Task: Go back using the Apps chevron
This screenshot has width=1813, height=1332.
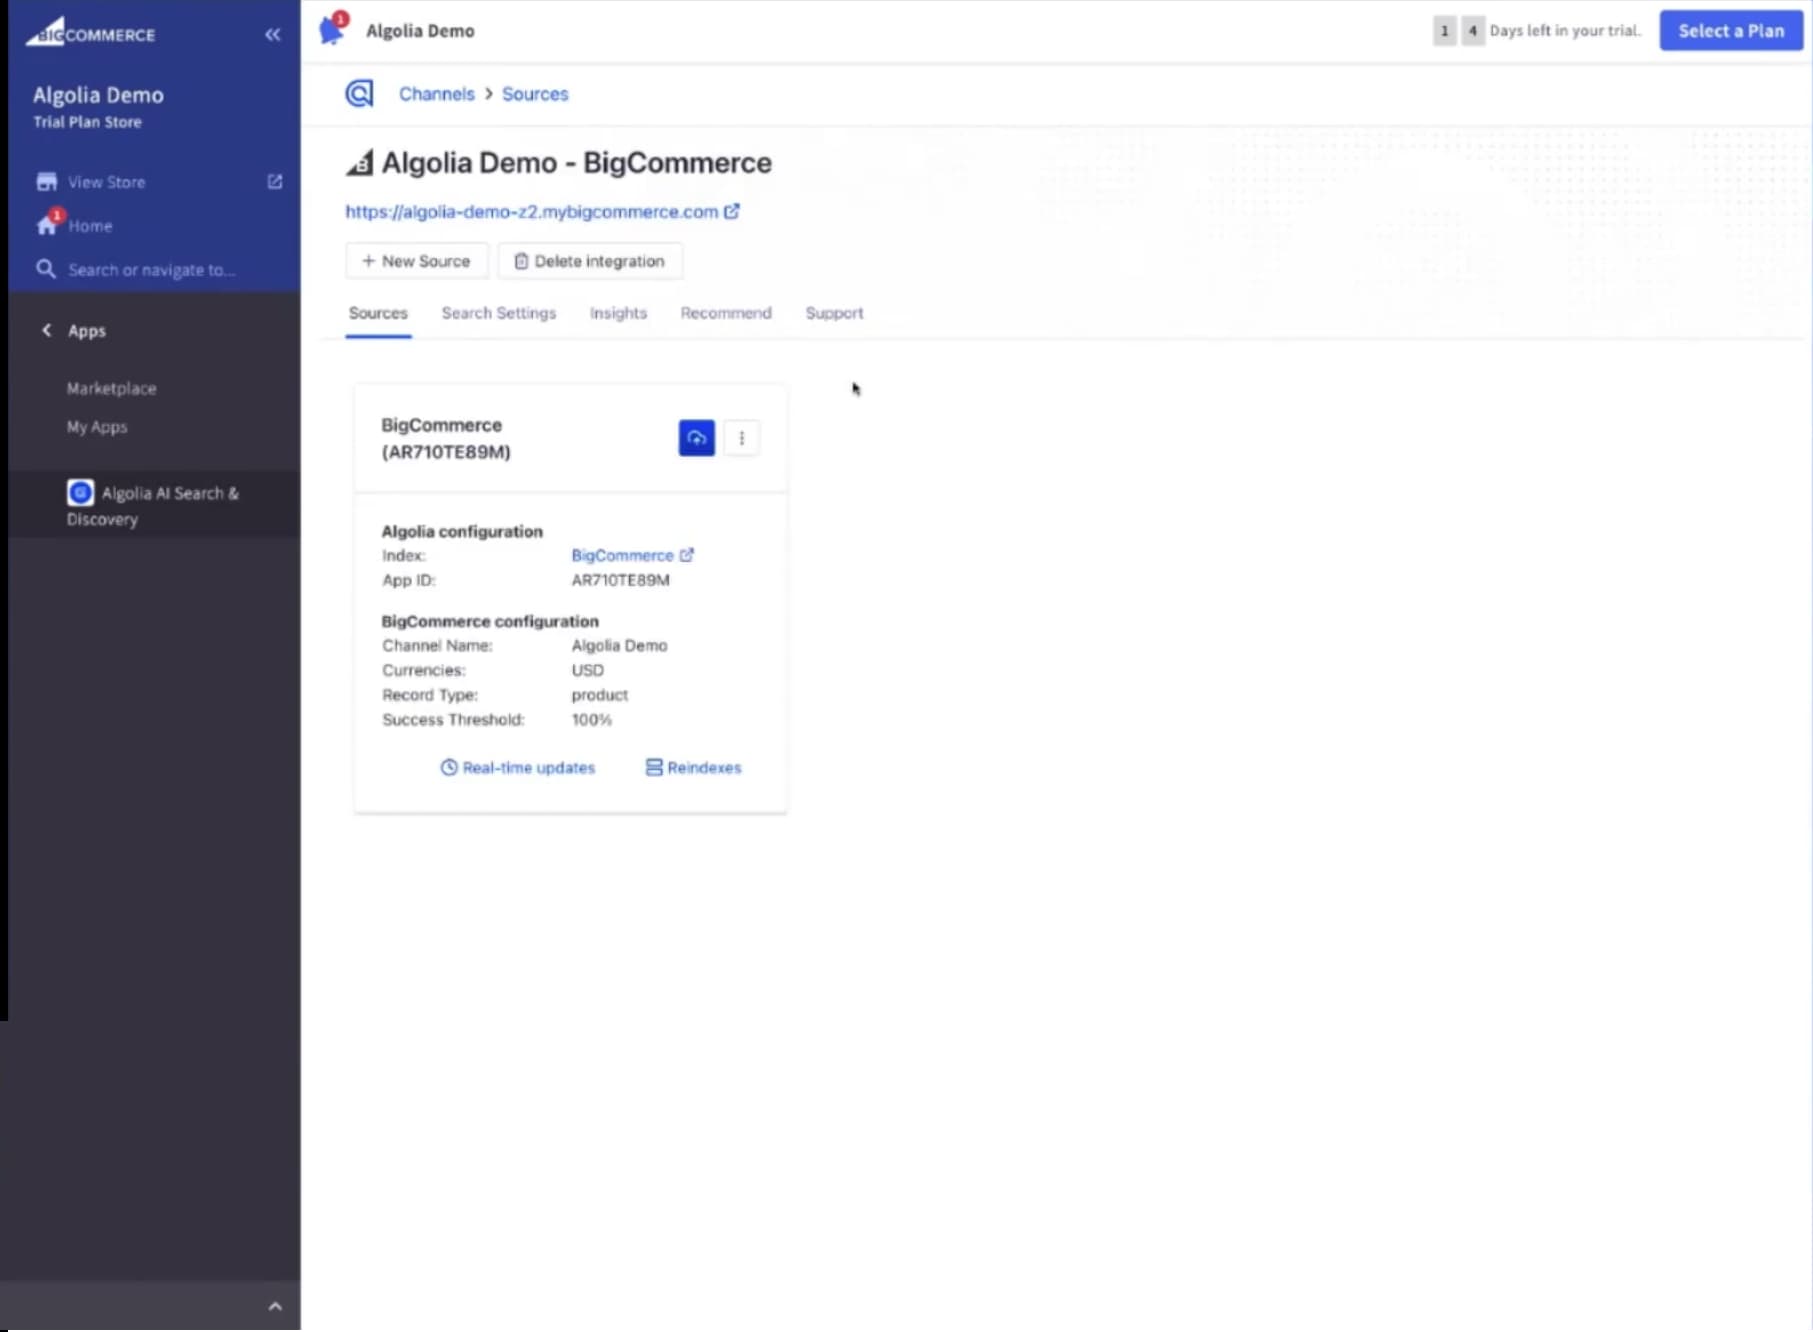Action: (x=46, y=330)
